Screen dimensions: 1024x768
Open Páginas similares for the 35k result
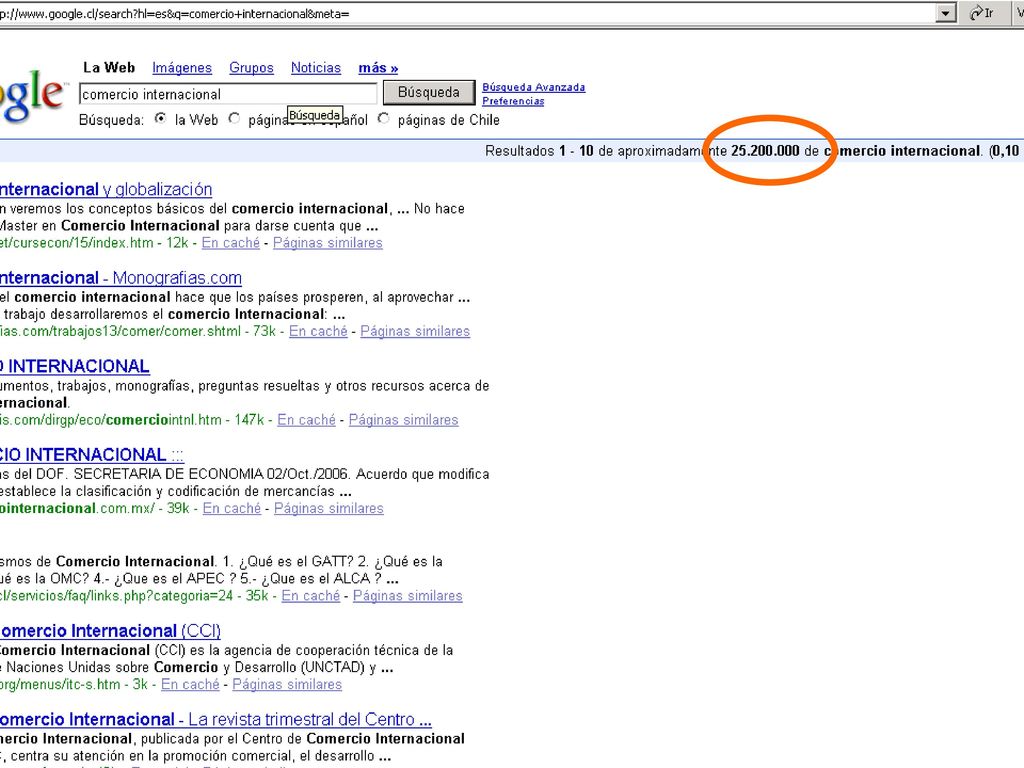[x=408, y=596]
